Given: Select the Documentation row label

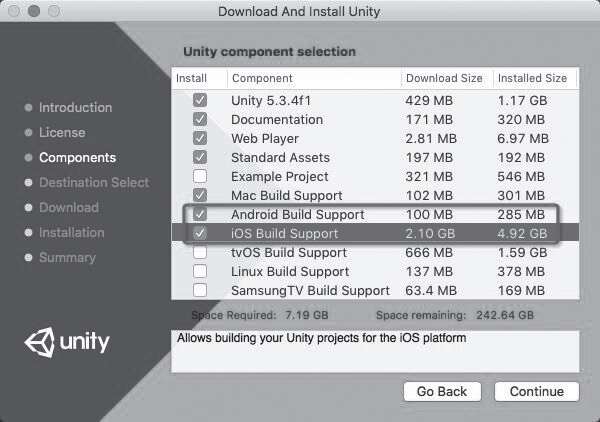Looking at the screenshot, I should [x=277, y=119].
